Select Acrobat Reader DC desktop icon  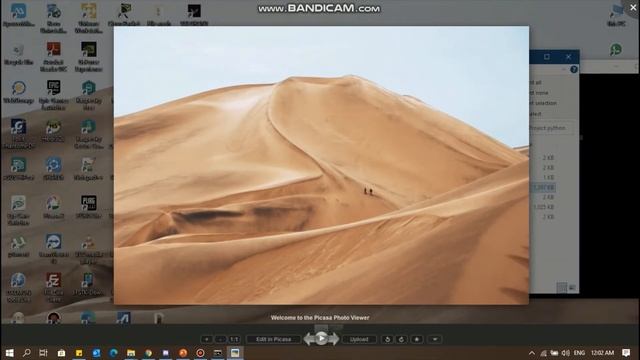point(53,57)
